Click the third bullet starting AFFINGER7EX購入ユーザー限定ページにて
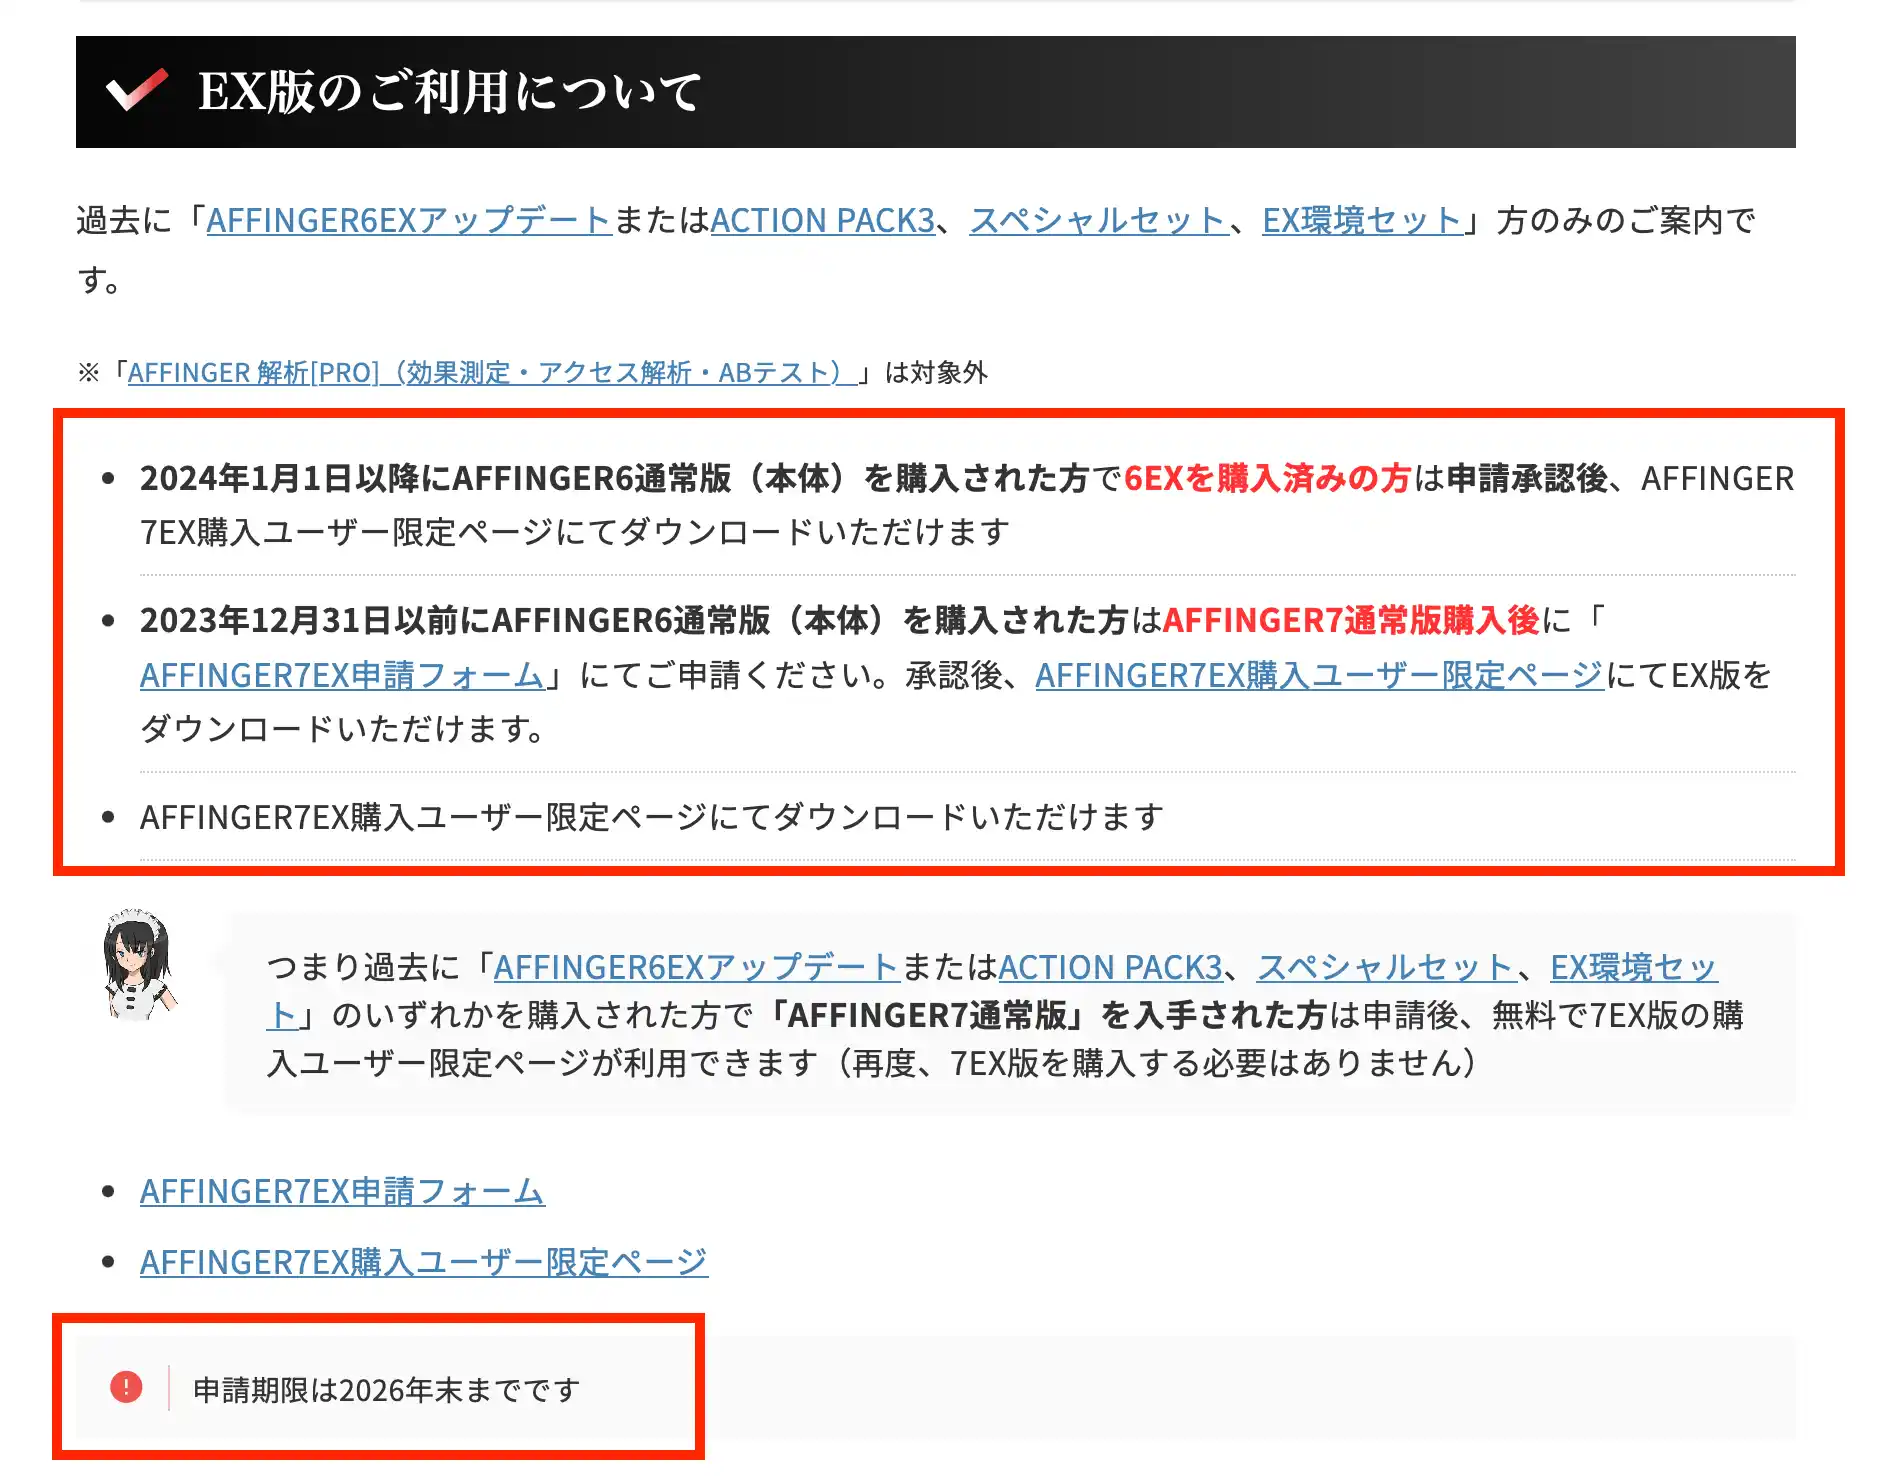 pos(652,817)
